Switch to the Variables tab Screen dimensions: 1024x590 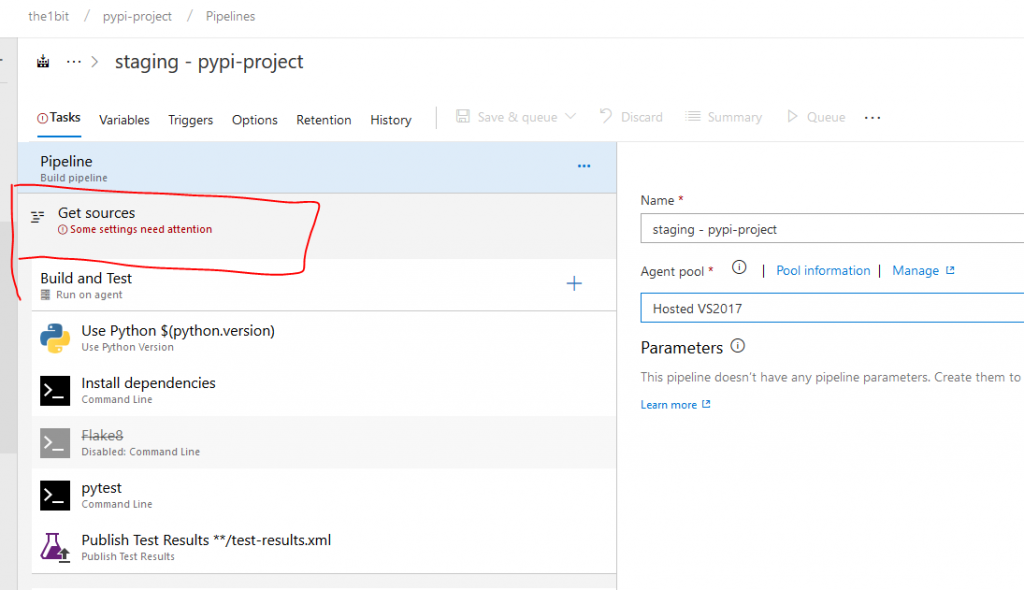(124, 120)
